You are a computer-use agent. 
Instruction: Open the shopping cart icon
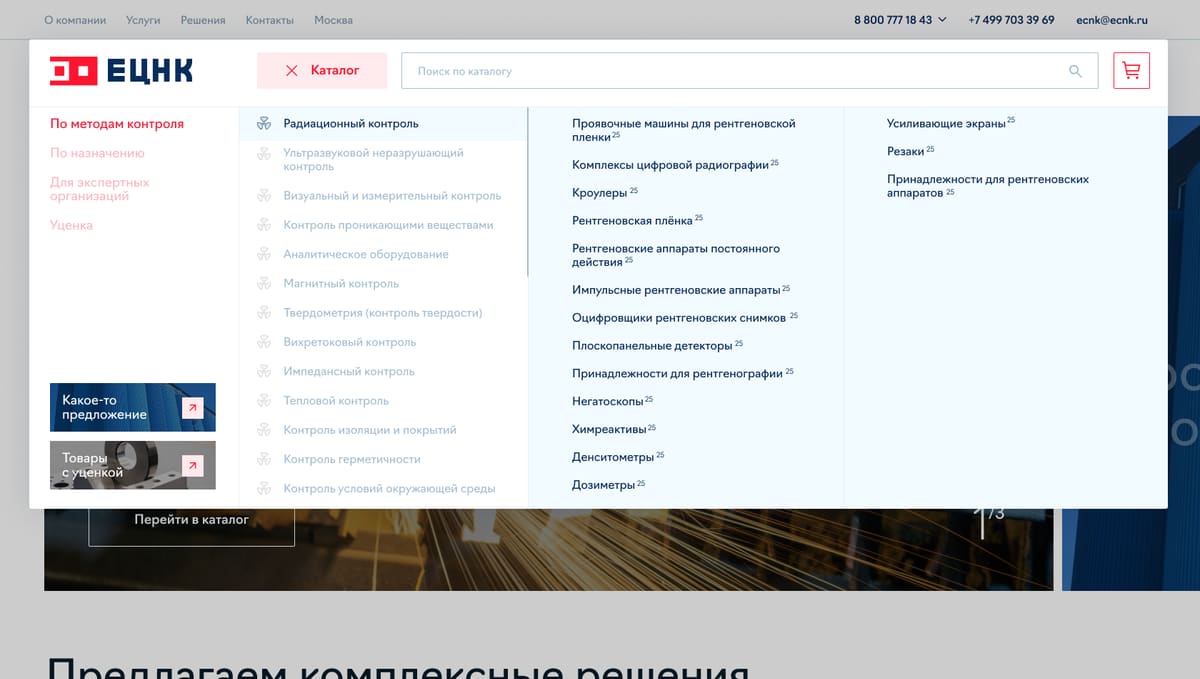click(1131, 71)
